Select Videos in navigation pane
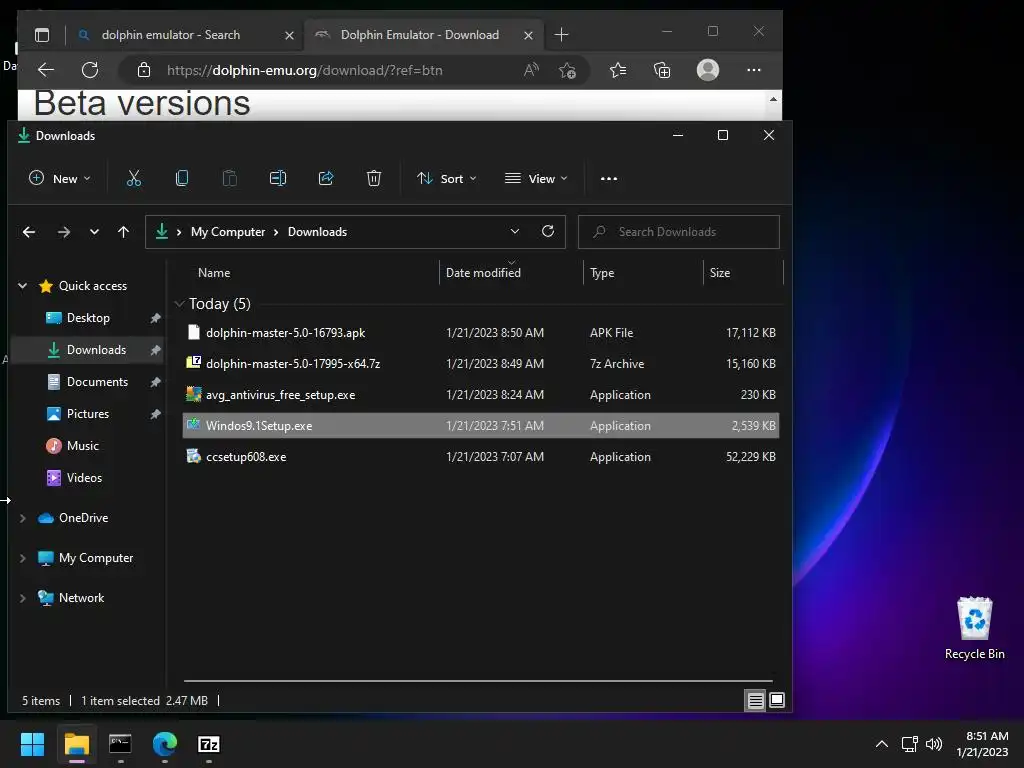This screenshot has width=1024, height=768. point(84,478)
